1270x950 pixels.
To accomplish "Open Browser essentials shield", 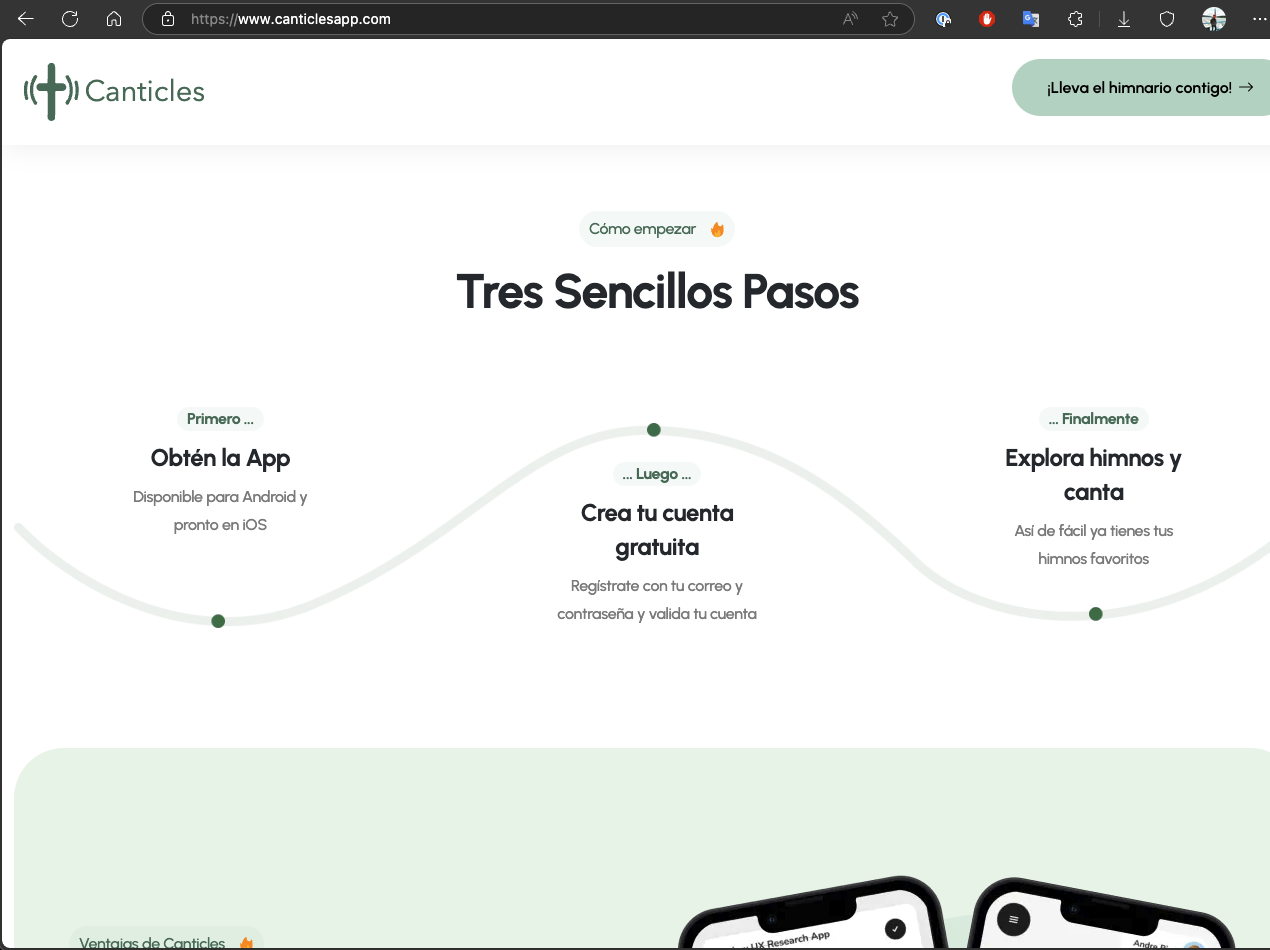I will tap(1167, 18).
